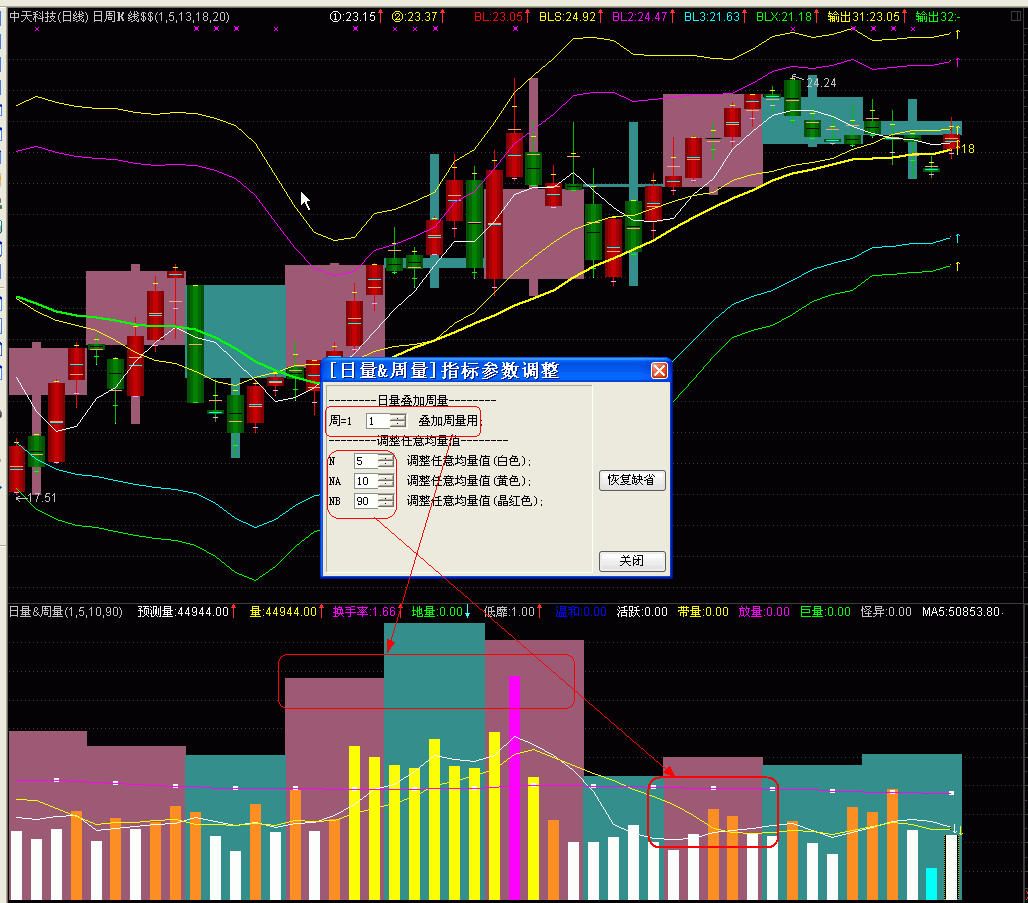Image resolution: width=1028 pixels, height=903 pixels.
Task: Click the 日量&周量(1,5,10,90) volume indicator label
Action: point(66,612)
